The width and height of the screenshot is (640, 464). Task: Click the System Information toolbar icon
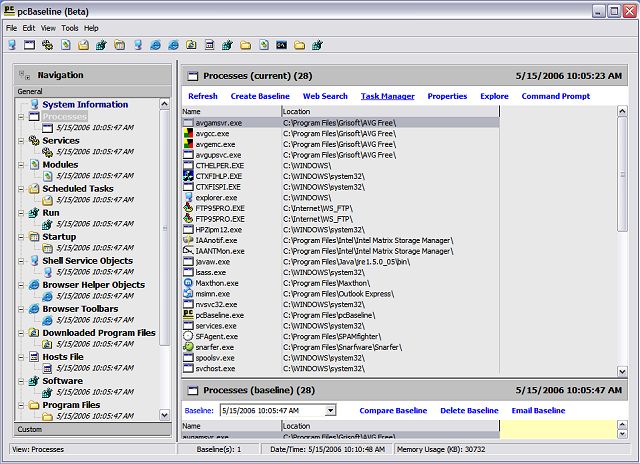click(x=11, y=46)
